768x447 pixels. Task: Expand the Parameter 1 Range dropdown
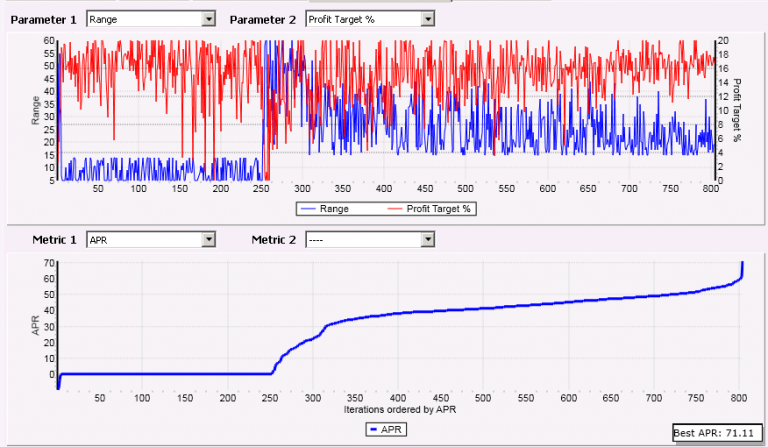point(208,18)
